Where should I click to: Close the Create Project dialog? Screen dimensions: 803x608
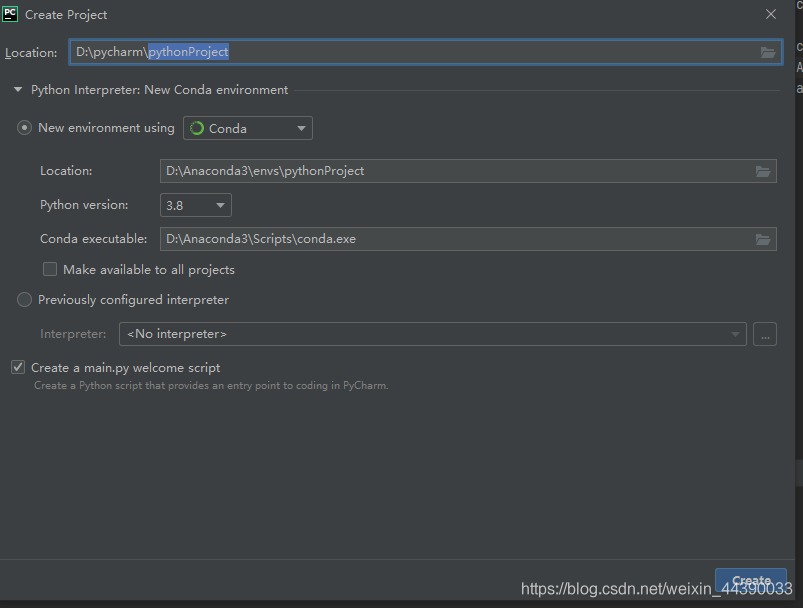point(771,14)
